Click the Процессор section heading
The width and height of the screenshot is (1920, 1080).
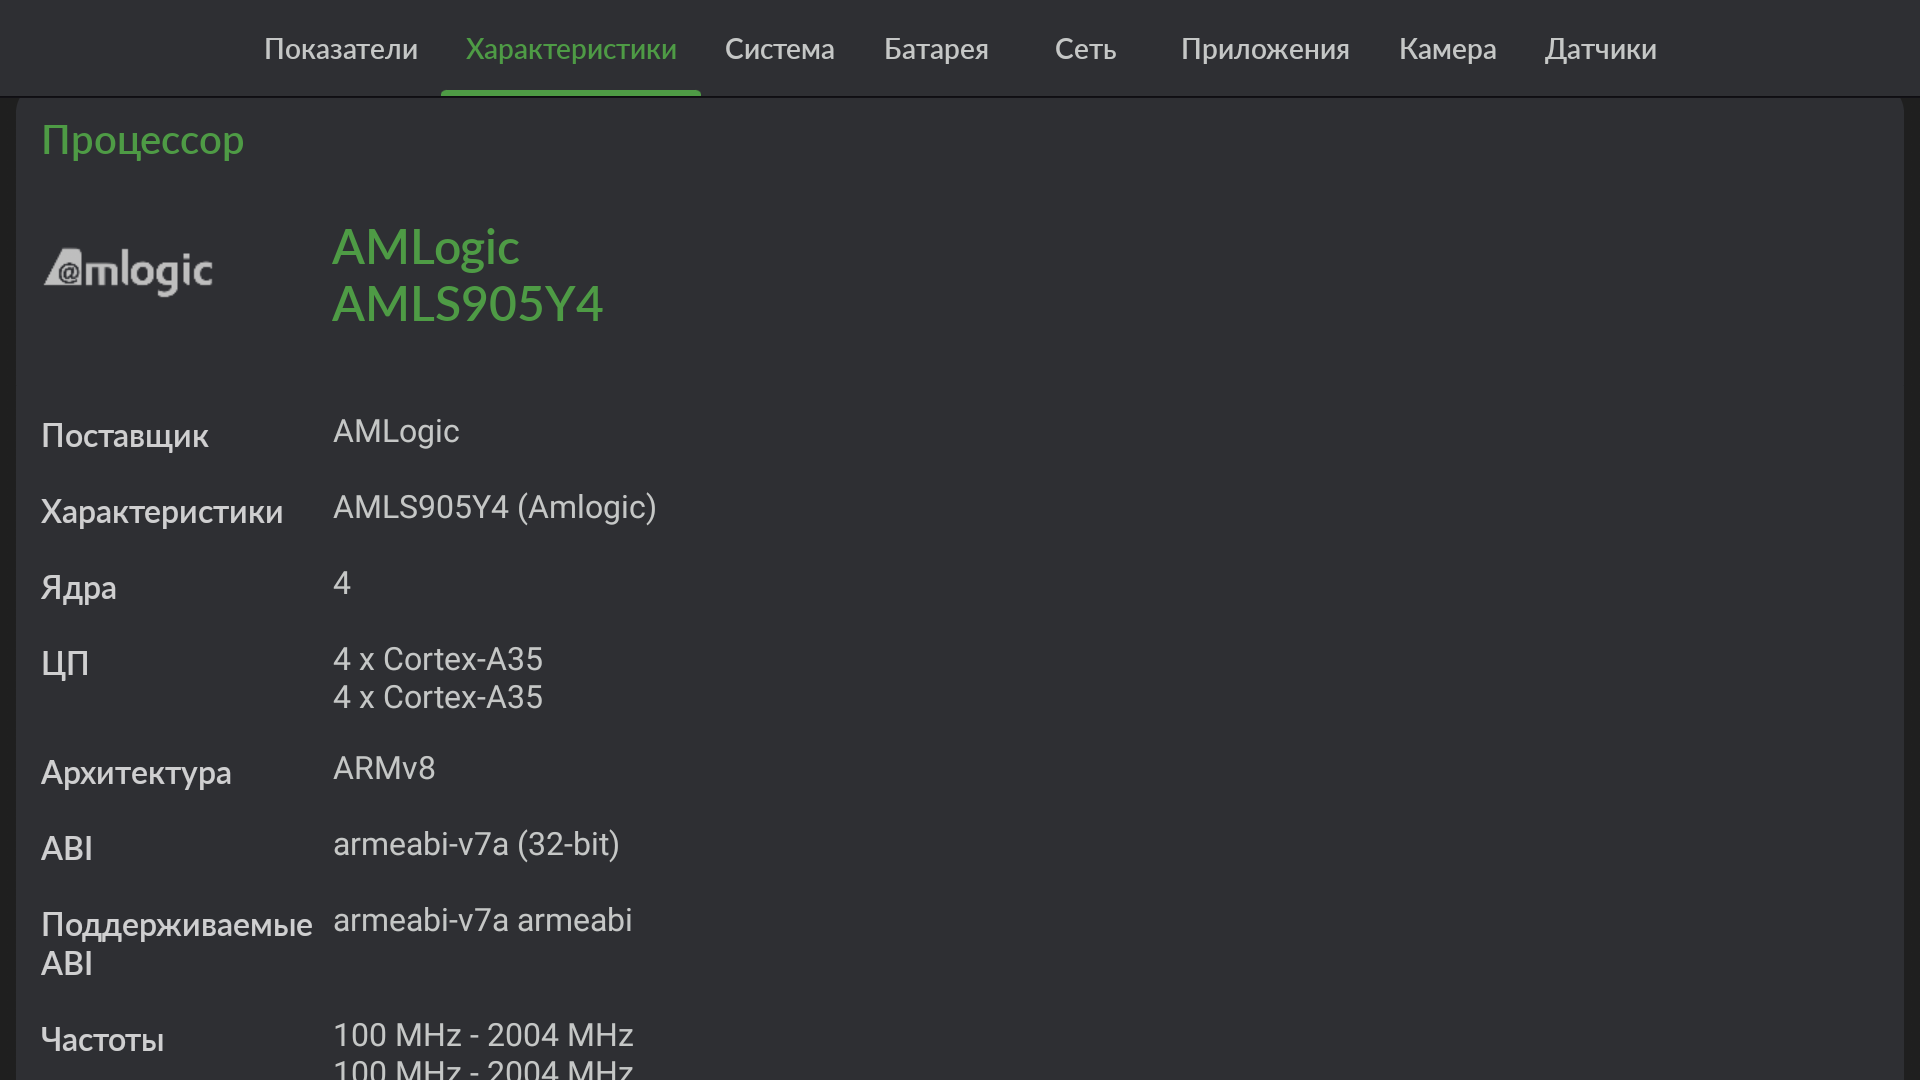click(x=143, y=140)
